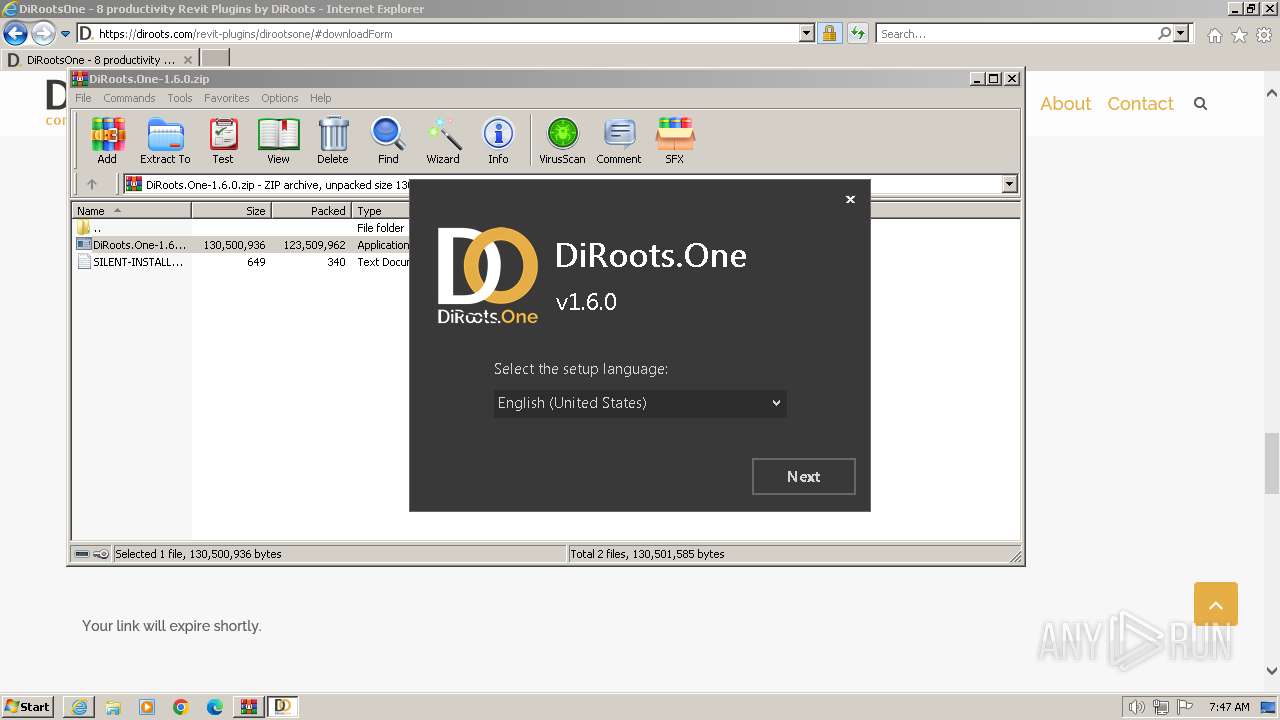Show archive Info
This screenshot has width=1280, height=720.
pyautogui.click(x=498, y=140)
